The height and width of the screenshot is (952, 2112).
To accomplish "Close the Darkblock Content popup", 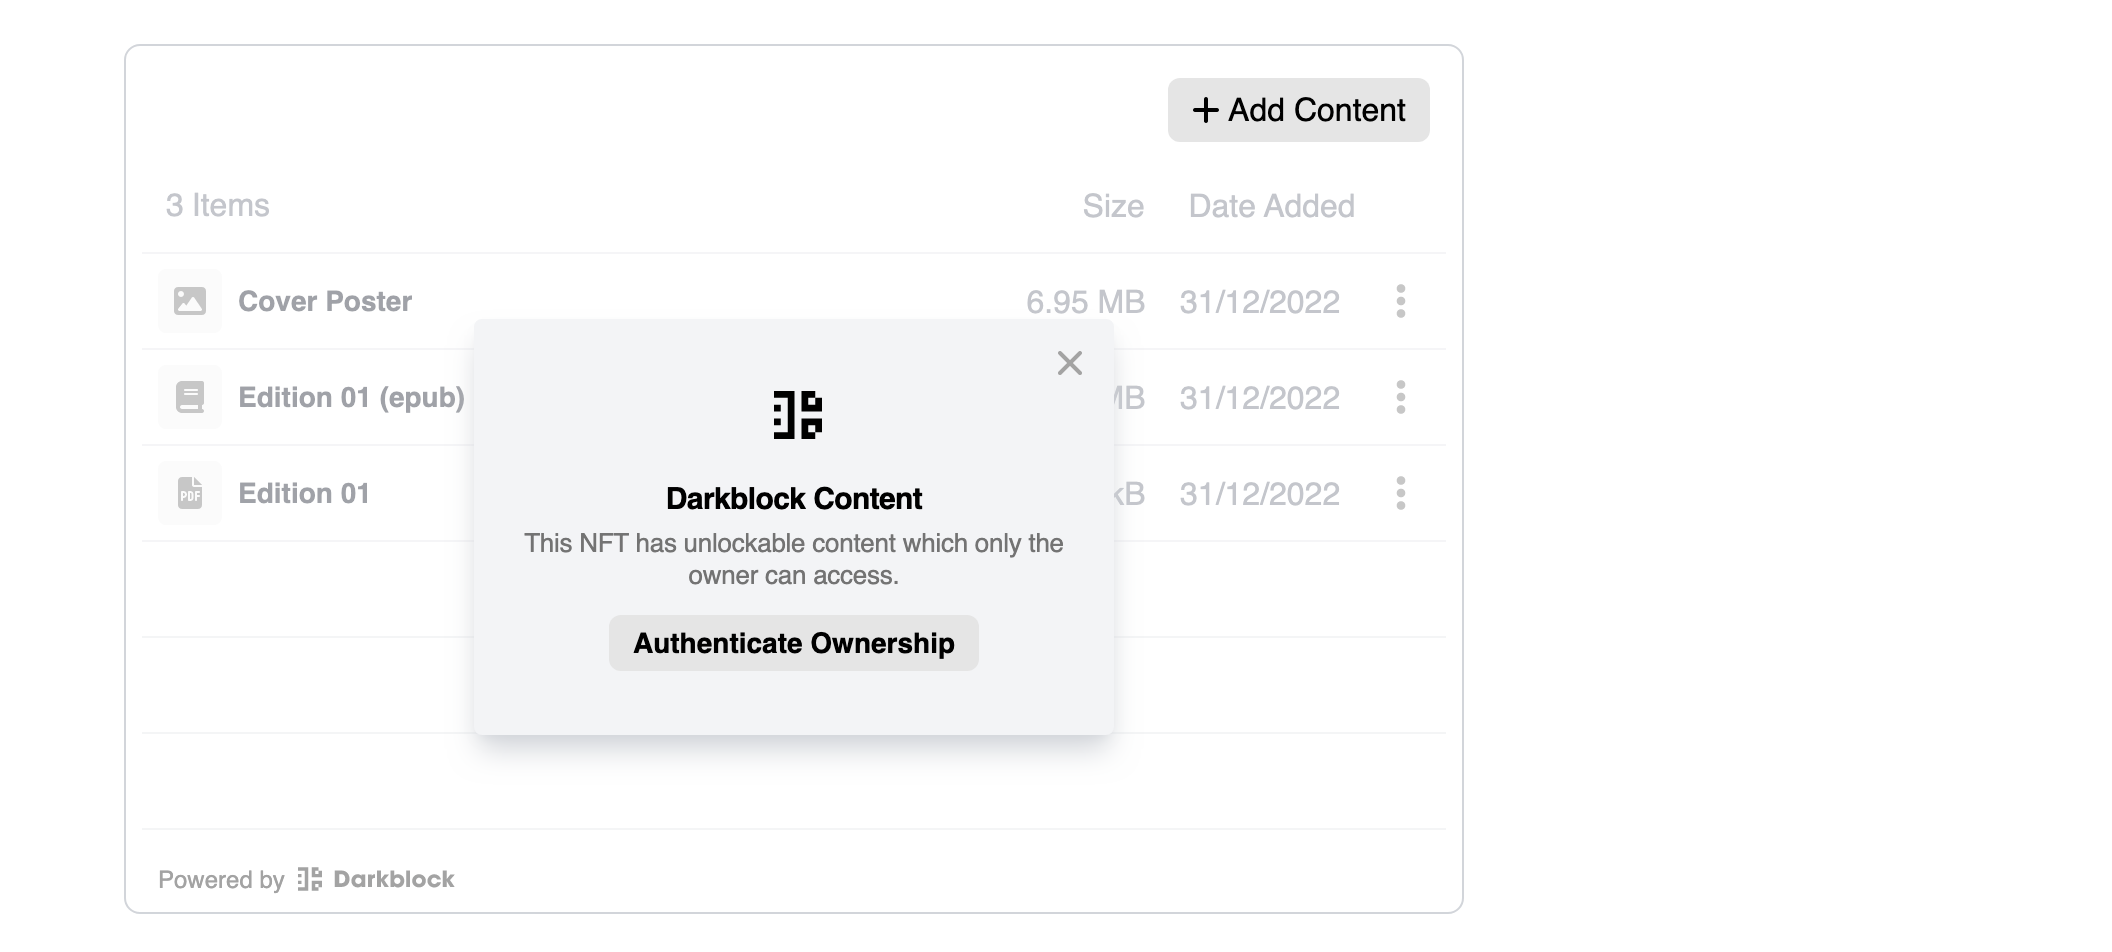I will 1070,363.
